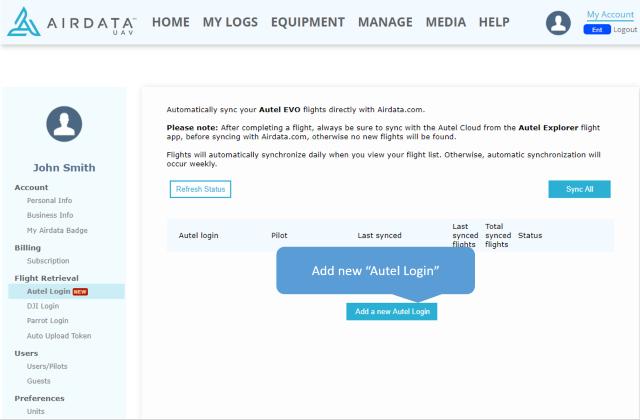Click the NEW badge beside Autel Login
This screenshot has width=640, height=420.
[x=80, y=292]
